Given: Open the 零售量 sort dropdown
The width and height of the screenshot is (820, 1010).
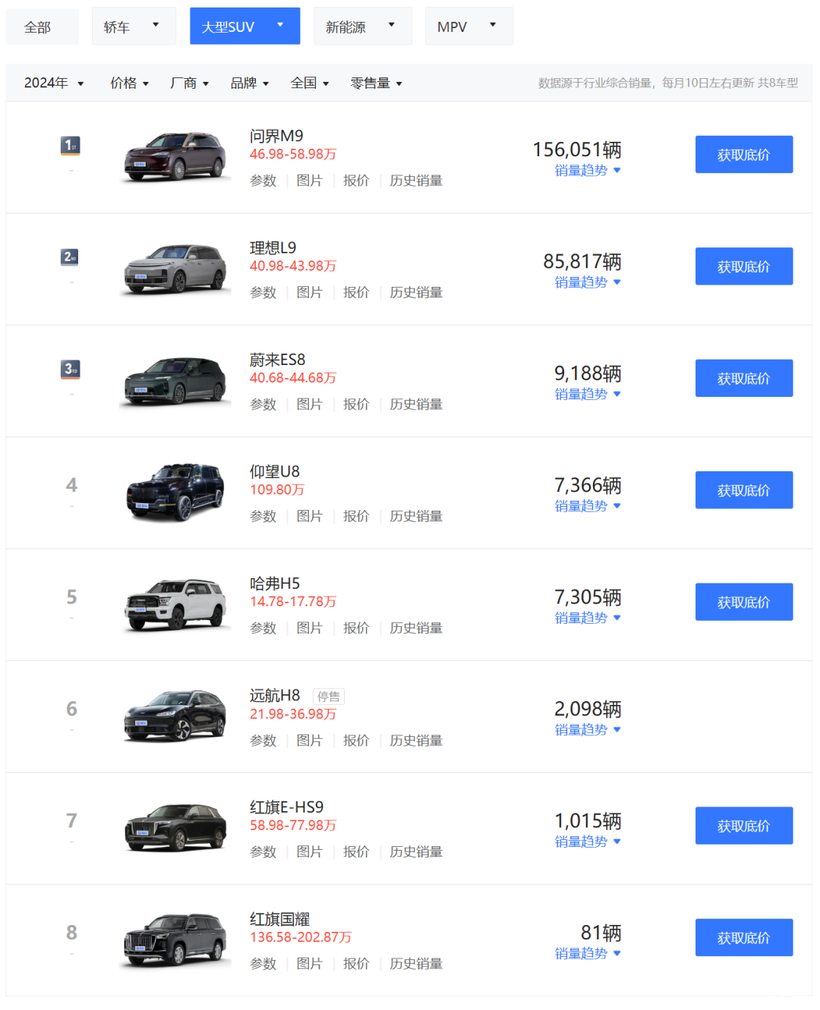Looking at the screenshot, I should (376, 83).
